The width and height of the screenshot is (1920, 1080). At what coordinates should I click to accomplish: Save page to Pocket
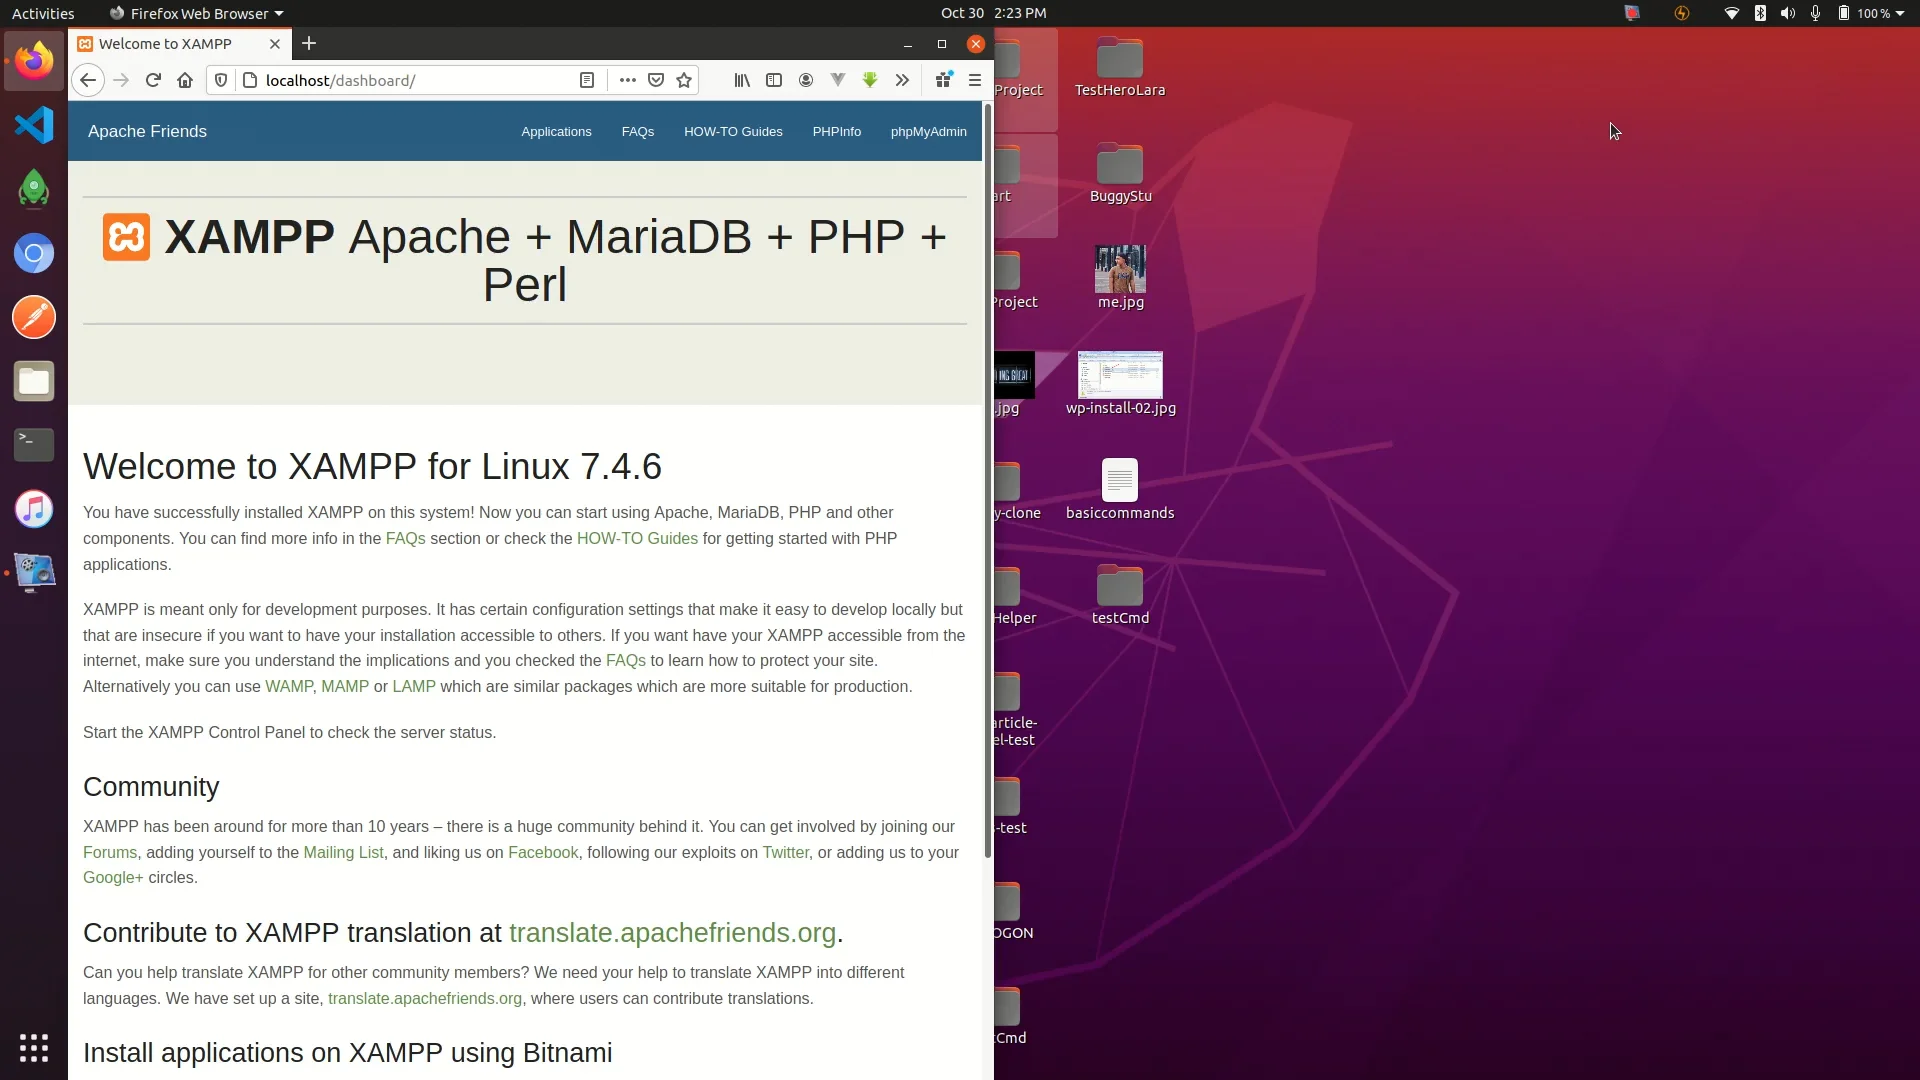coord(656,80)
